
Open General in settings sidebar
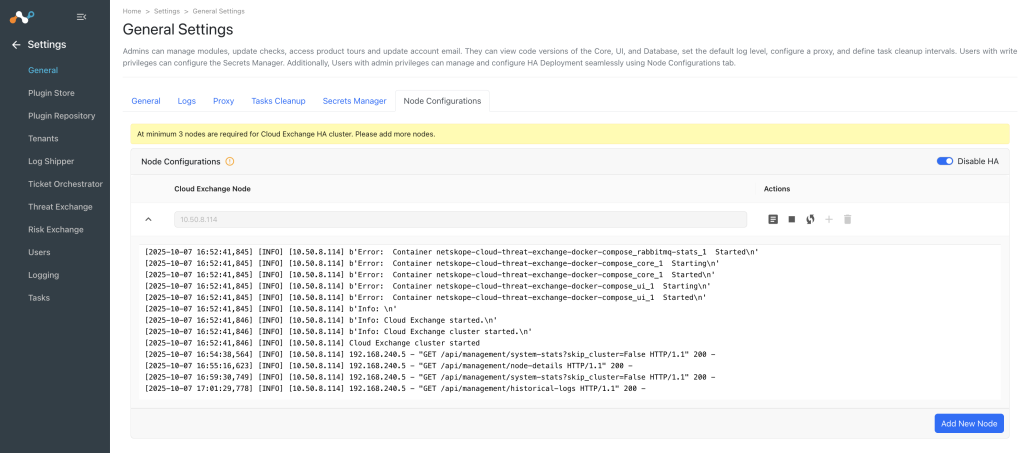[x=43, y=70]
